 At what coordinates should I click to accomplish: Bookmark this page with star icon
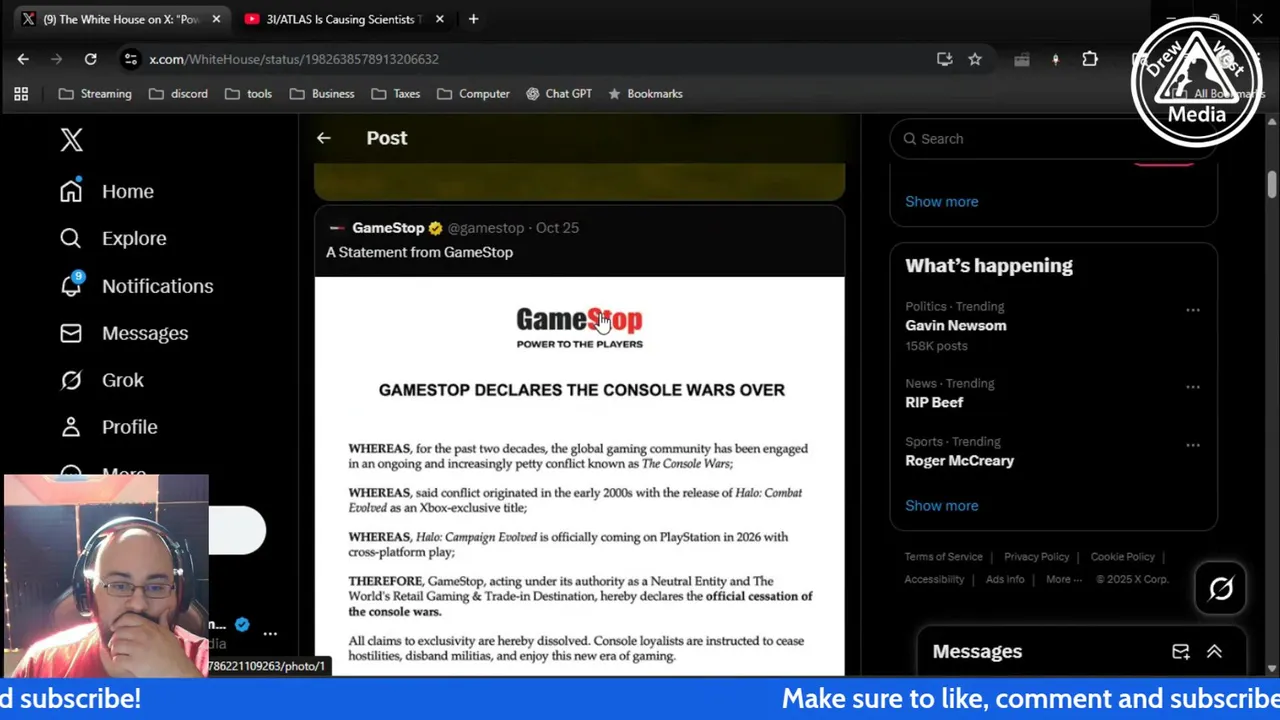tap(974, 59)
